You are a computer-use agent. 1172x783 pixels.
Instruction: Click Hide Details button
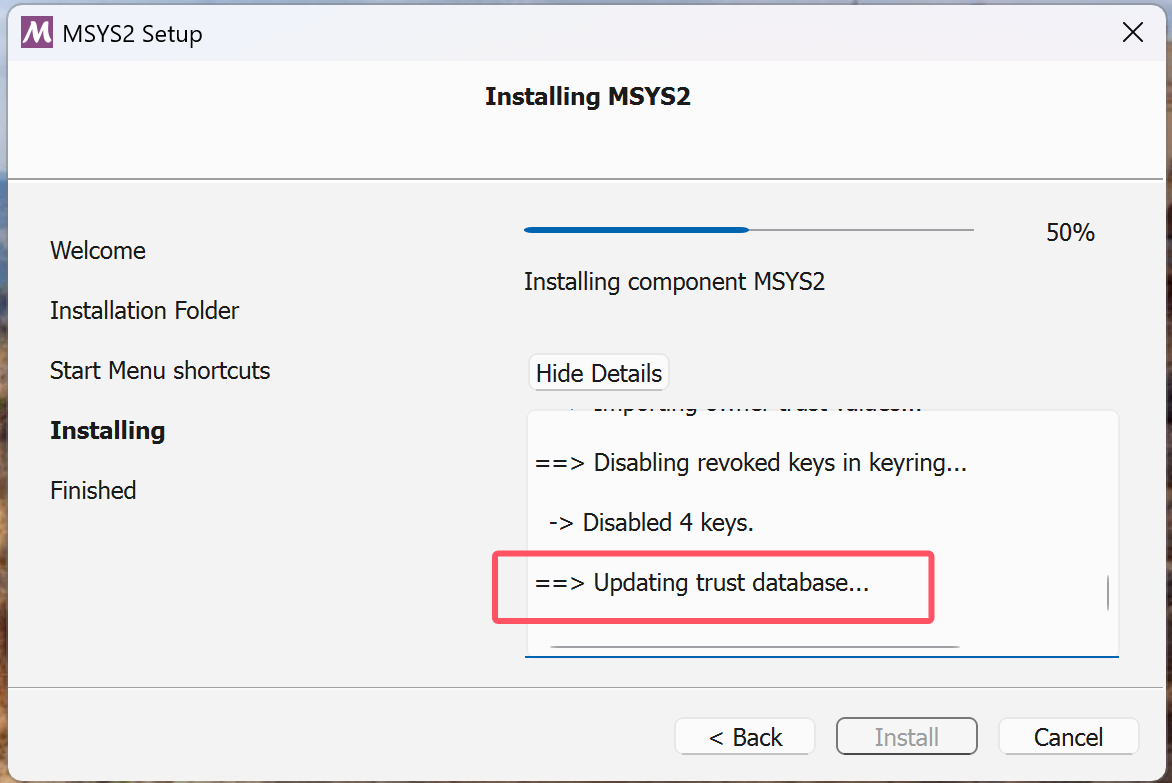pos(599,373)
